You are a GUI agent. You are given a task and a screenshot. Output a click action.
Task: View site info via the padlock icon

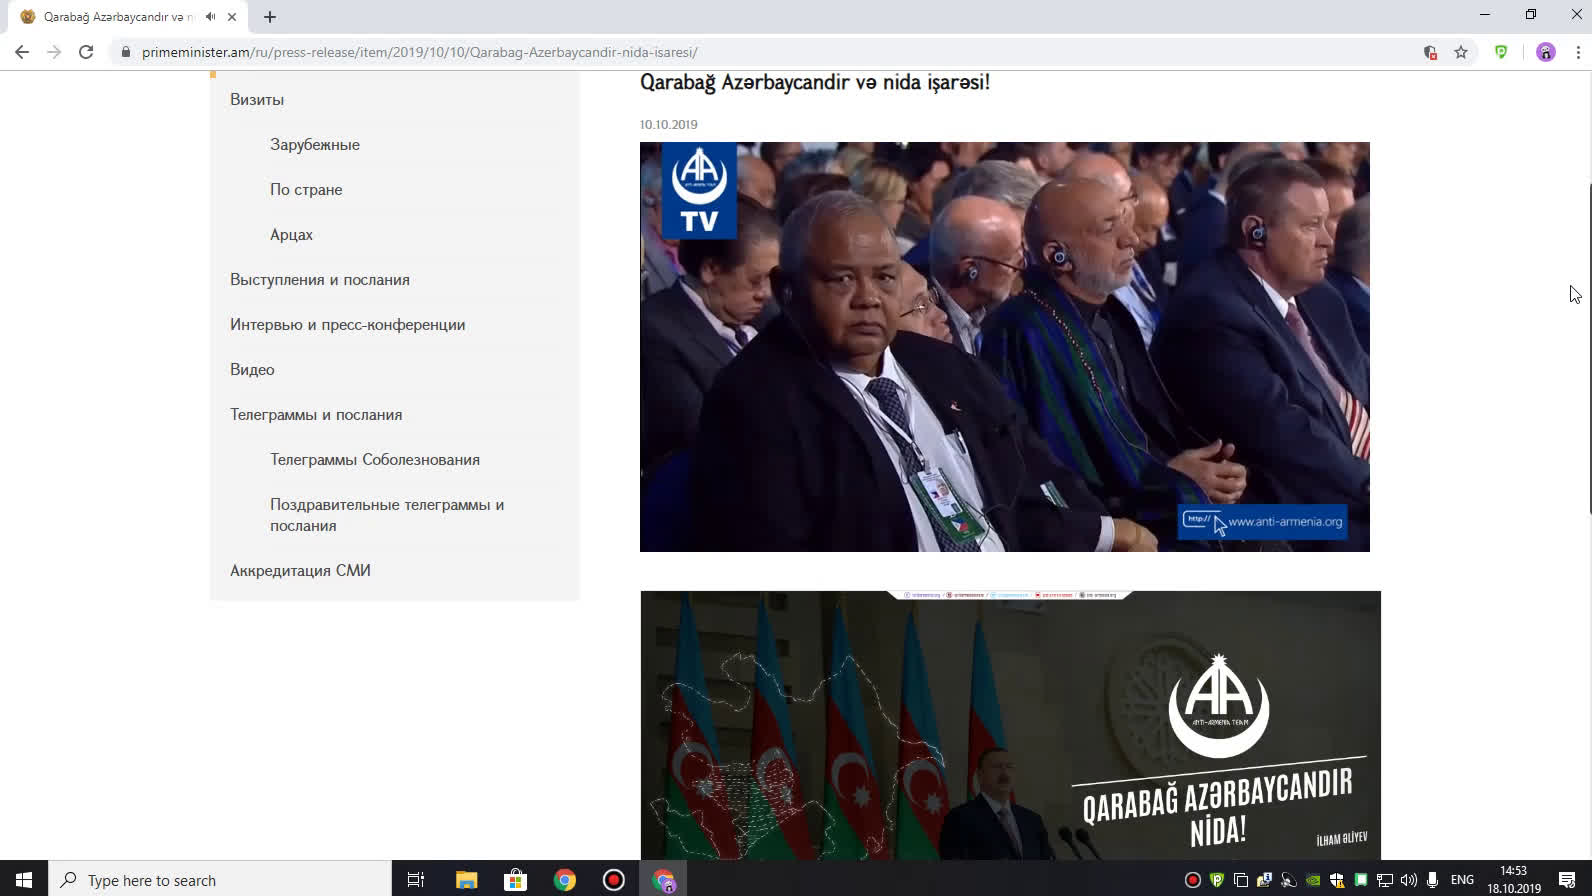coord(125,52)
